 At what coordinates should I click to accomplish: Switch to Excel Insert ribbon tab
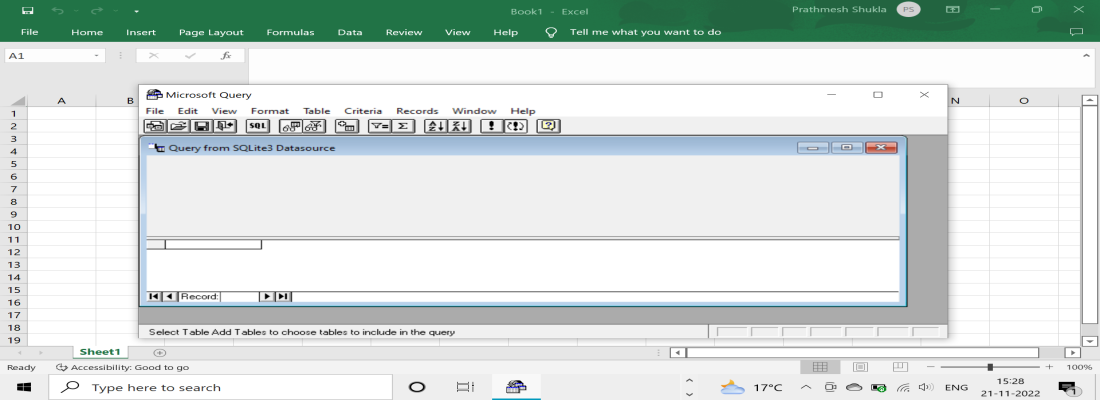141,32
